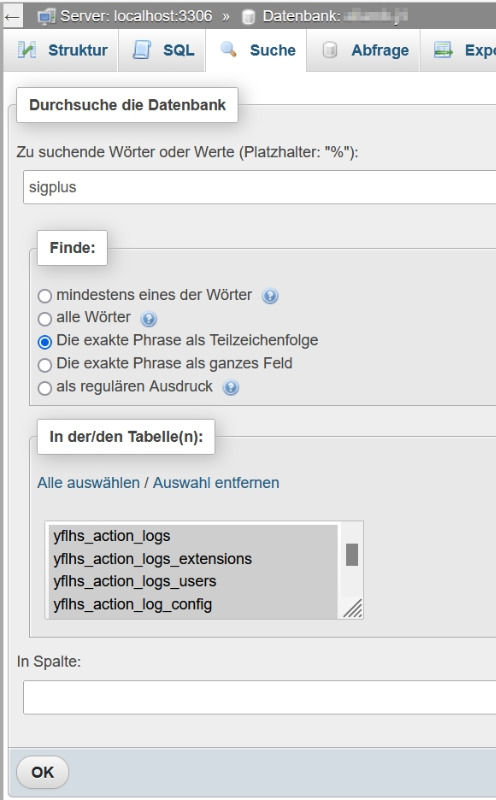Viewport: 496px width, 800px height.
Task: Click the Abfrage database icon
Action: point(330,50)
